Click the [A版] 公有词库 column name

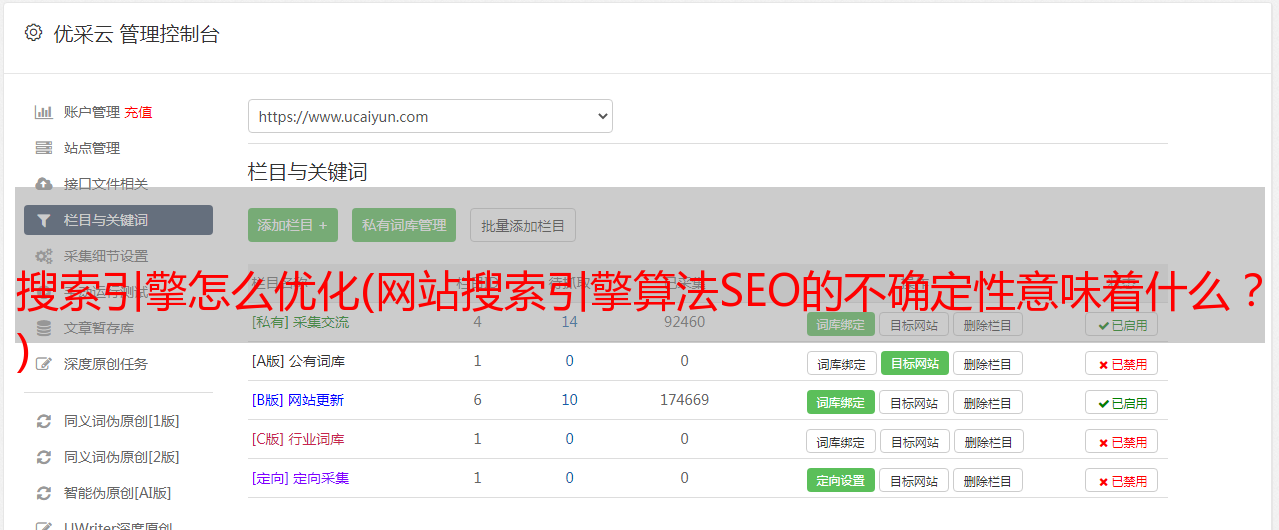298,361
